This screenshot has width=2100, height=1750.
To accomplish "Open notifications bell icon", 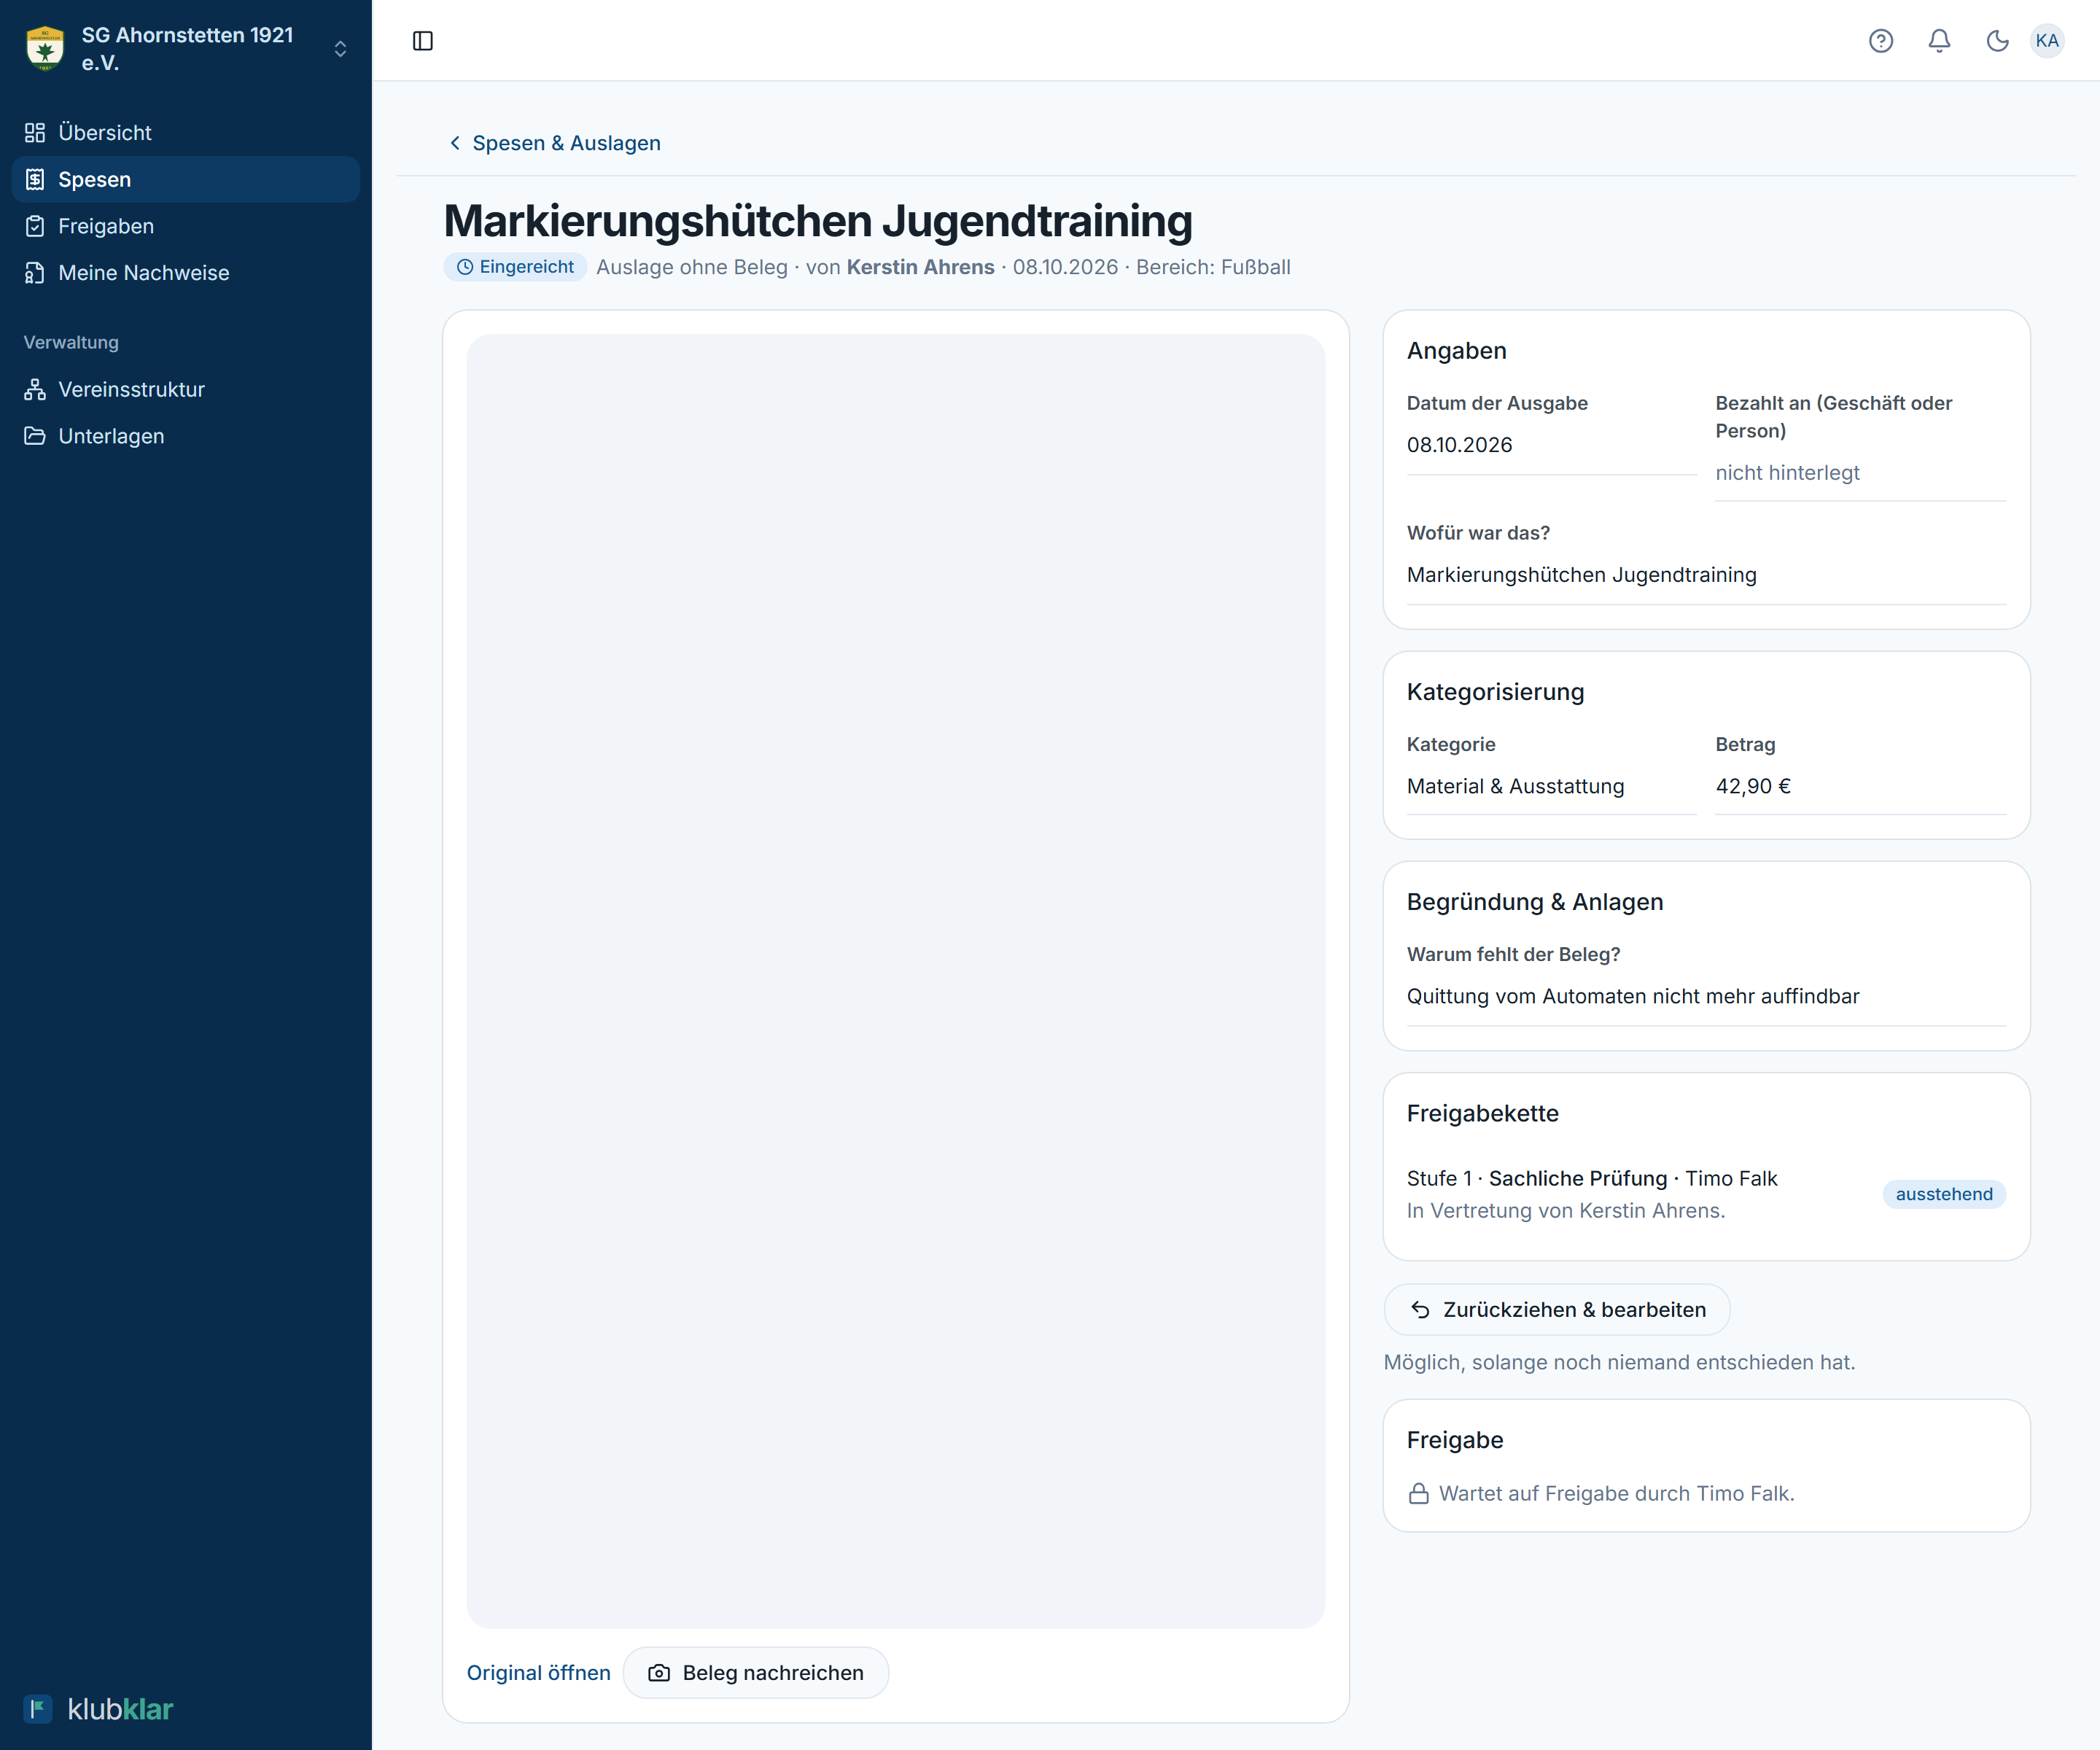I will click(1939, 41).
